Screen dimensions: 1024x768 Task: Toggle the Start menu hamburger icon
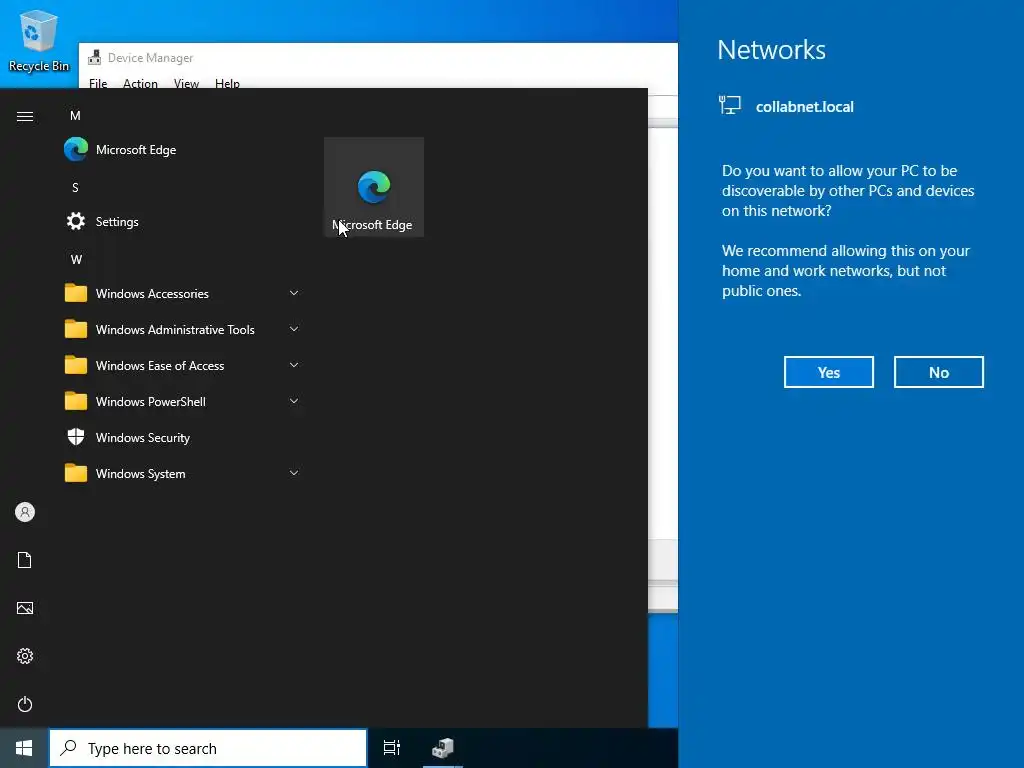pos(25,116)
